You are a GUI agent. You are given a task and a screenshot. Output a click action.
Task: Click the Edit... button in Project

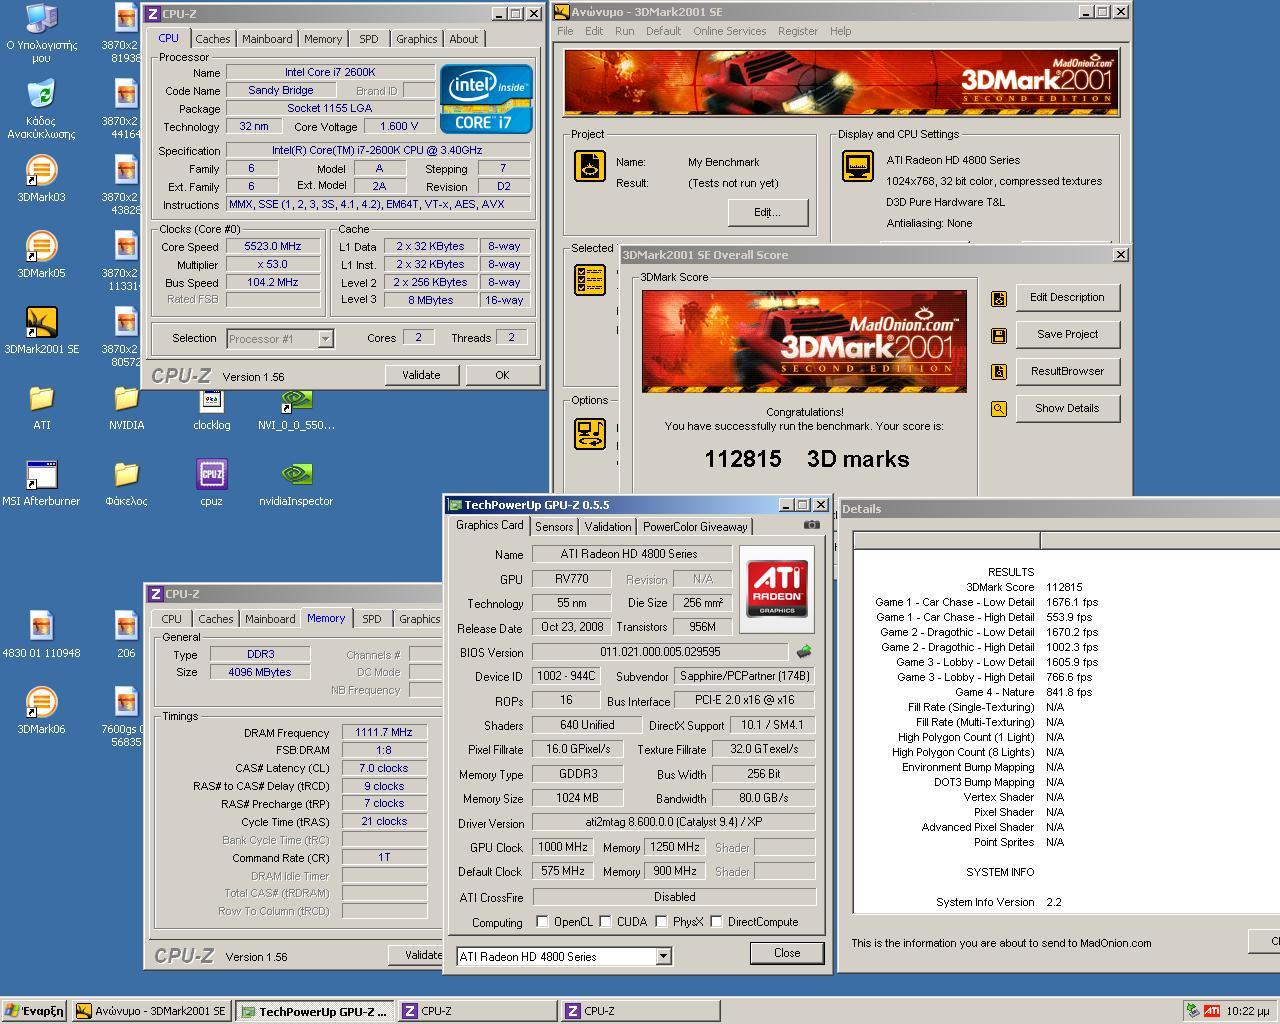tap(767, 212)
